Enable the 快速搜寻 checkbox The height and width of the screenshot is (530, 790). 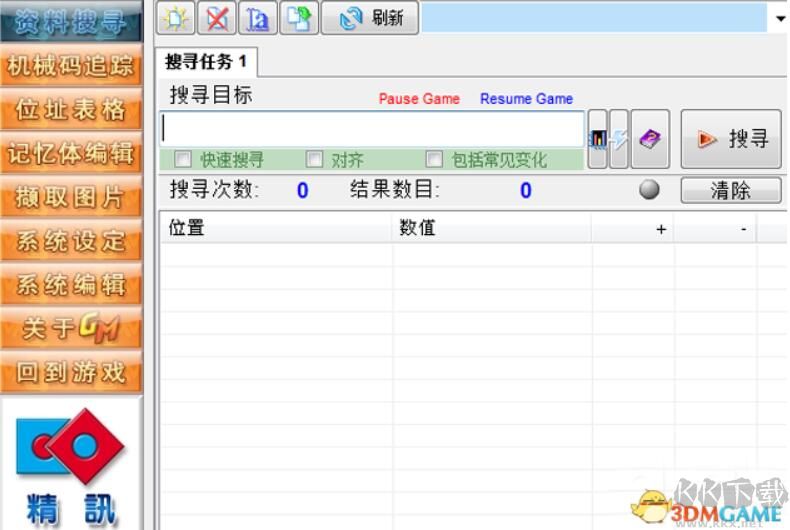(182, 160)
